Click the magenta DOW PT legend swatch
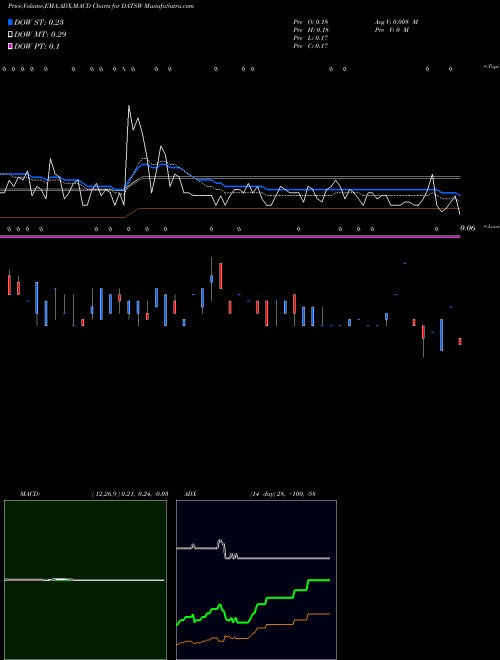Viewport: 500px width, 660px height. [x=11, y=47]
